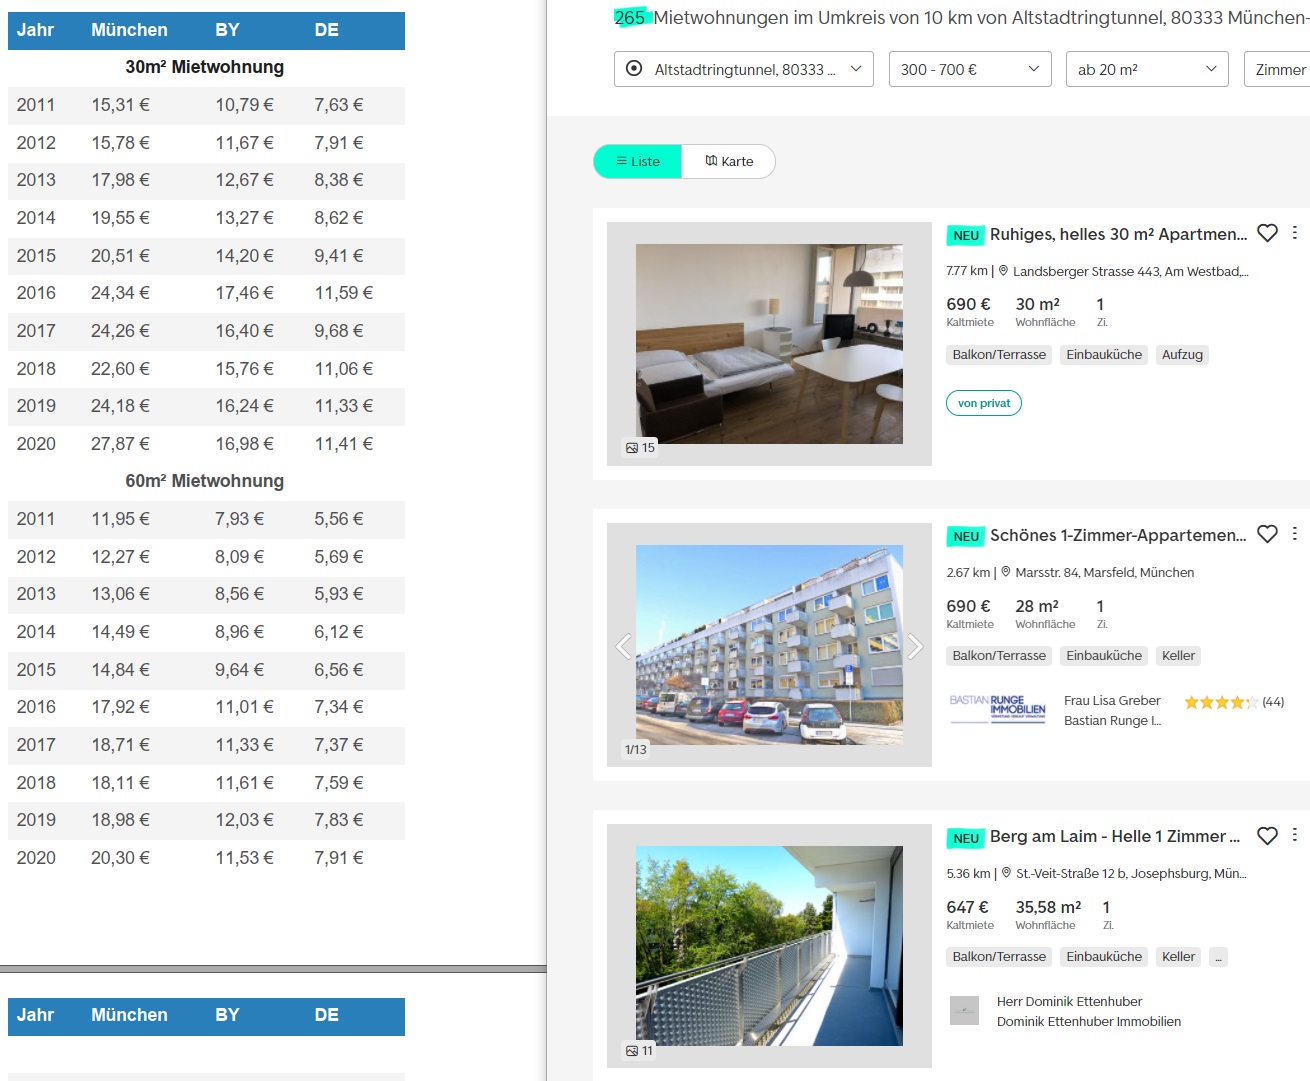Favorite the Ruhiges, helles 30 m² Apartment listing
Image resolution: width=1310 pixels, height=1081 pixels.
[x=1267, y=233]
